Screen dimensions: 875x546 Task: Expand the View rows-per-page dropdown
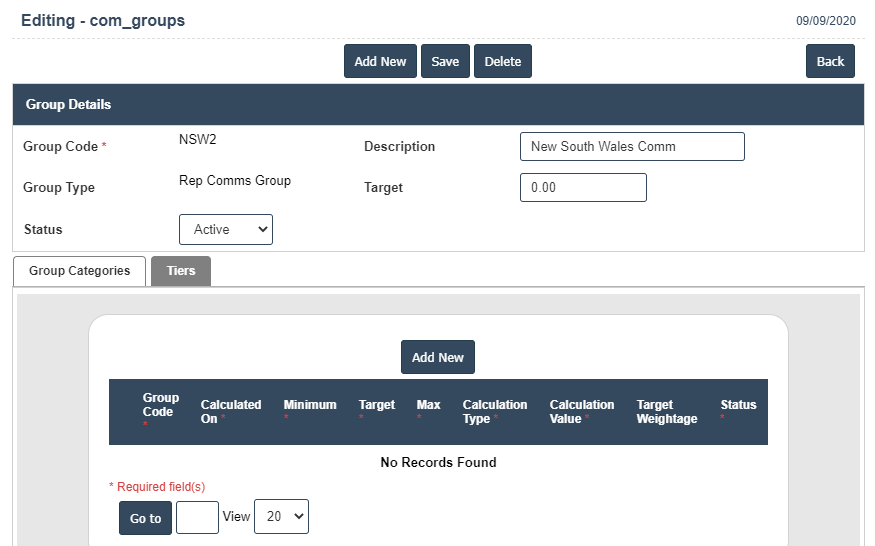tap(281, 517)
